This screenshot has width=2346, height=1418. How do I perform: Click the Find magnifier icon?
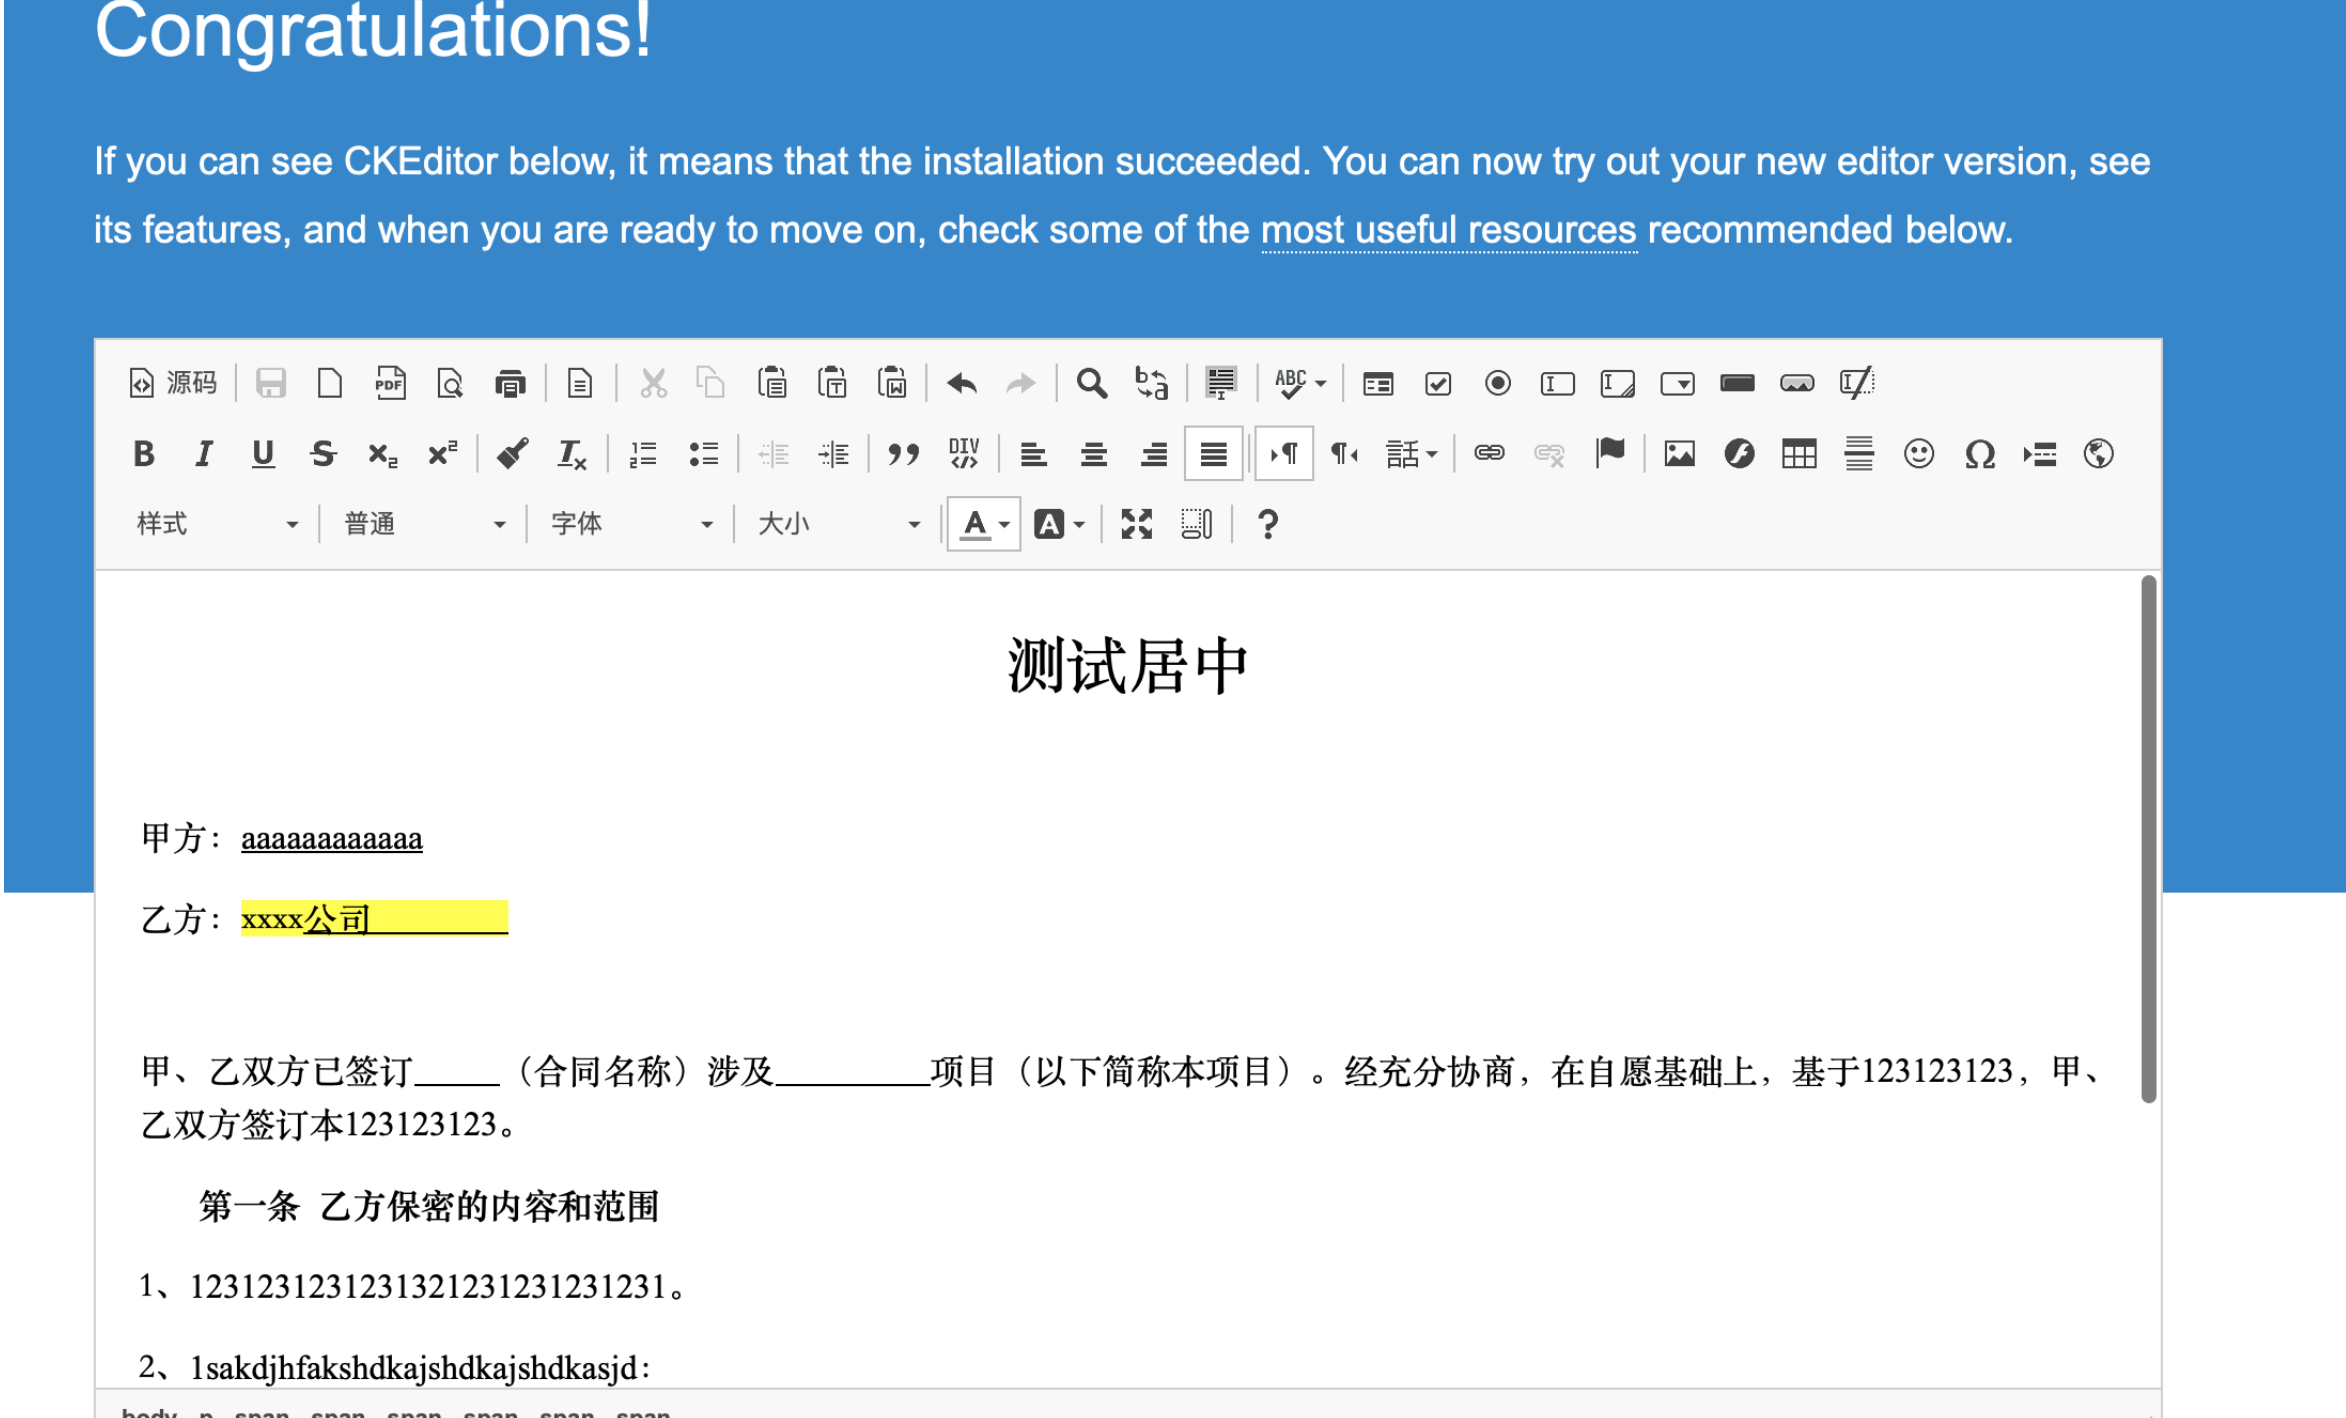(x=1091, y=383)
